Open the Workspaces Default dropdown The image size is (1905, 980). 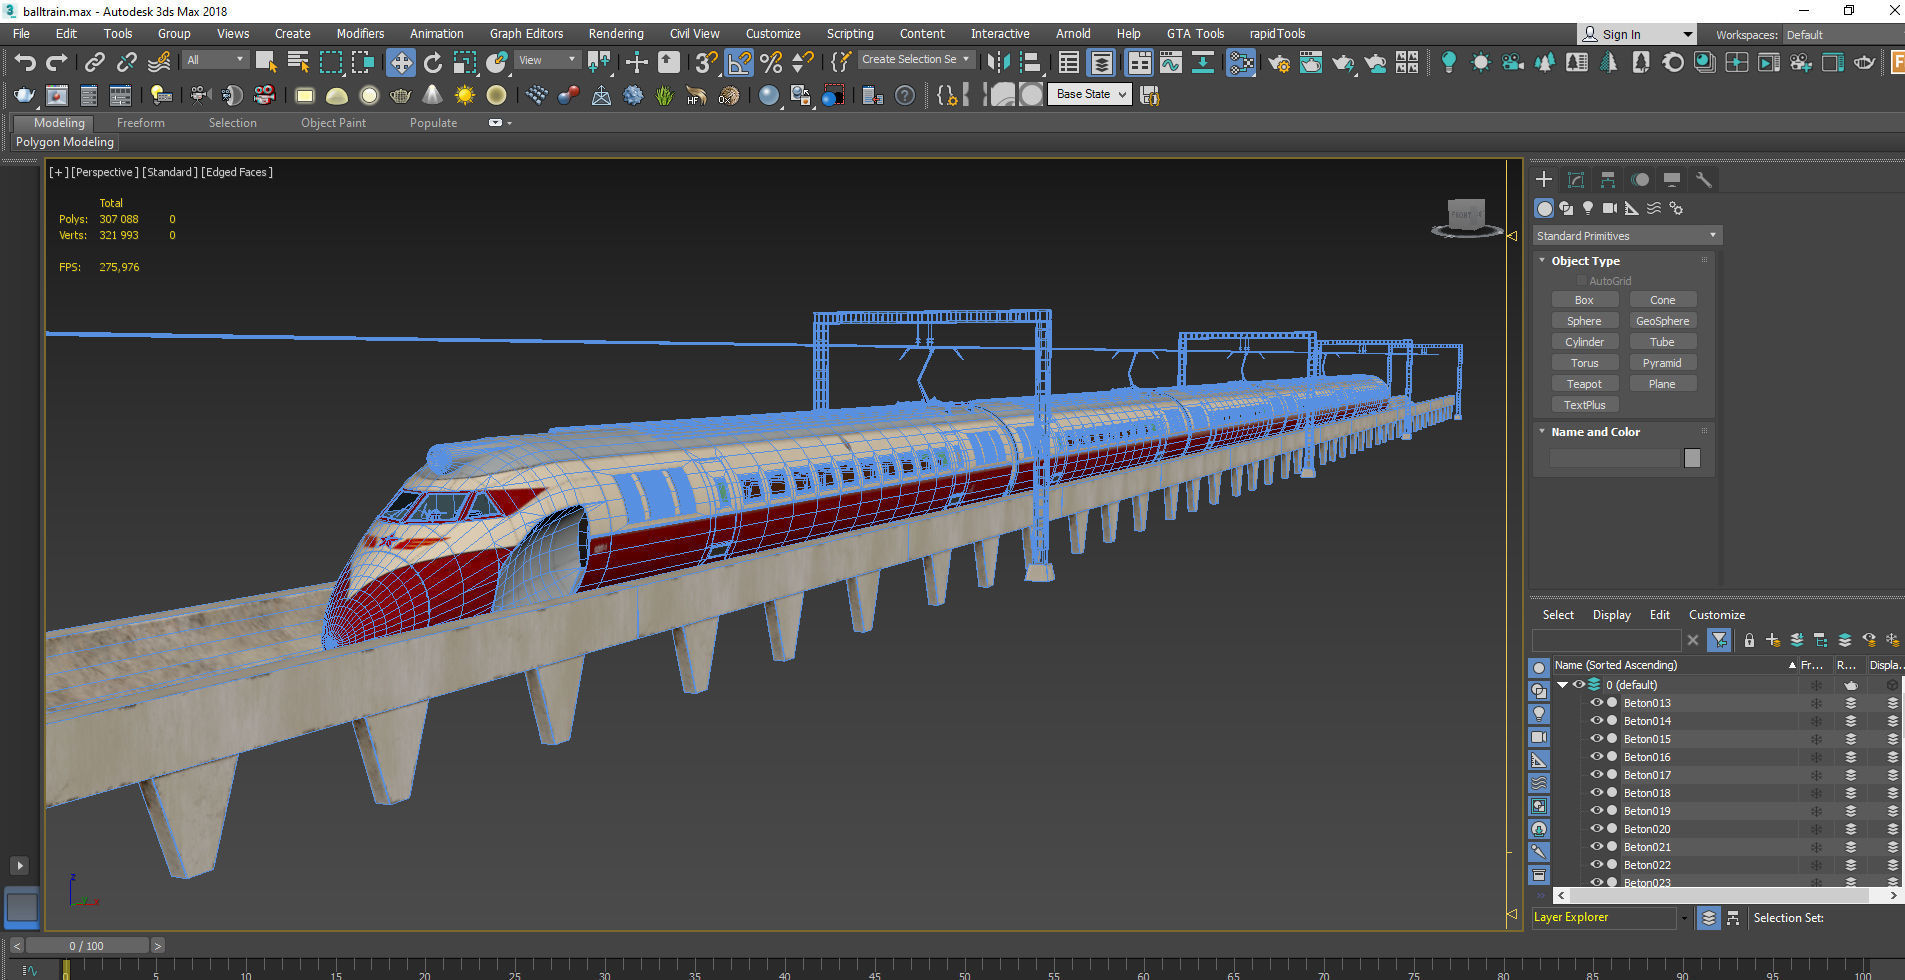pos(1843,35)
